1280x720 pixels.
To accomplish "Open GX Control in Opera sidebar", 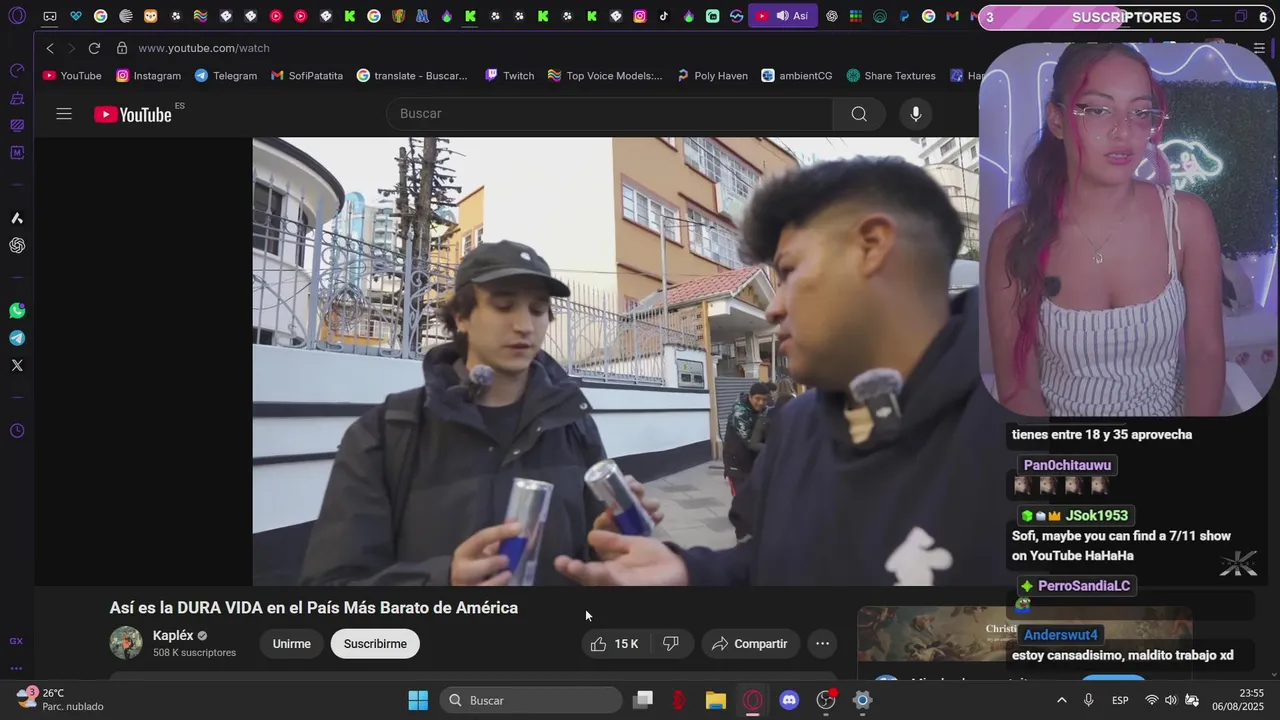I will pyautogui.click(x=17, y=70).
